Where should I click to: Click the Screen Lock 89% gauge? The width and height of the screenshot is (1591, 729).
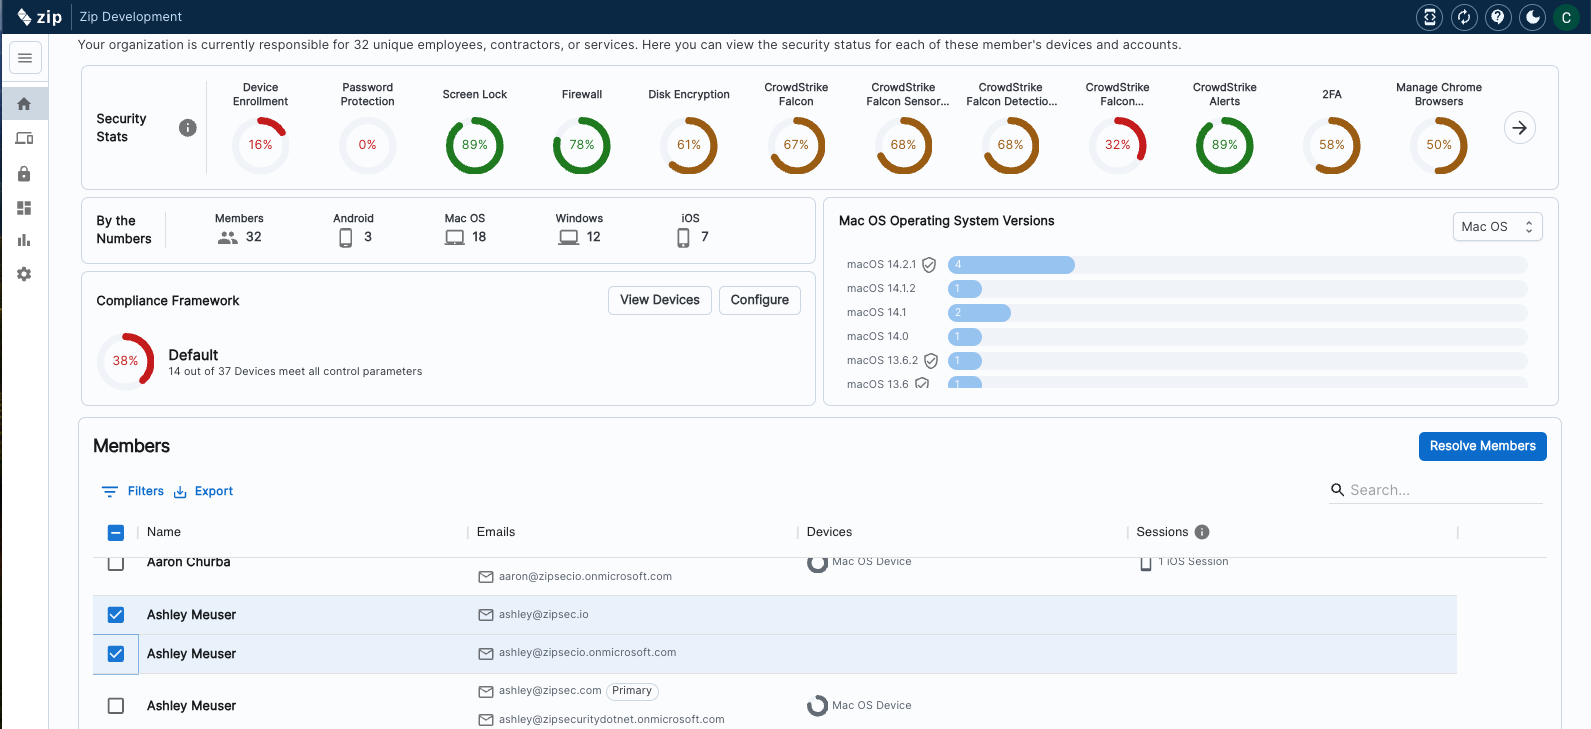tap(475, 145)
